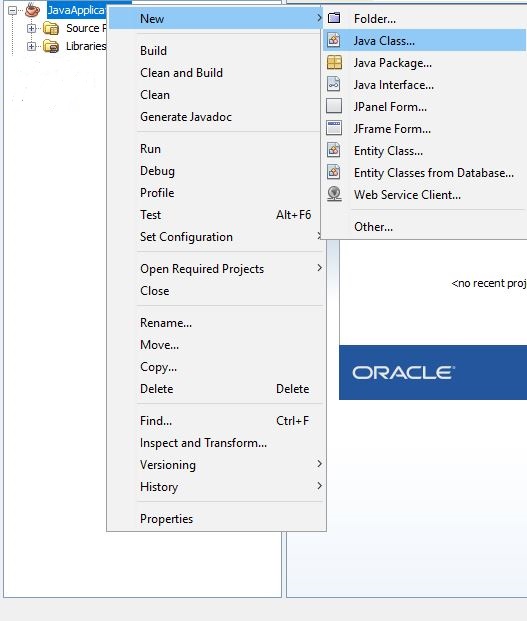Screen dimensions: 527x621
Task: Click the Libraries folder icon
Action: tap(51, 46)
